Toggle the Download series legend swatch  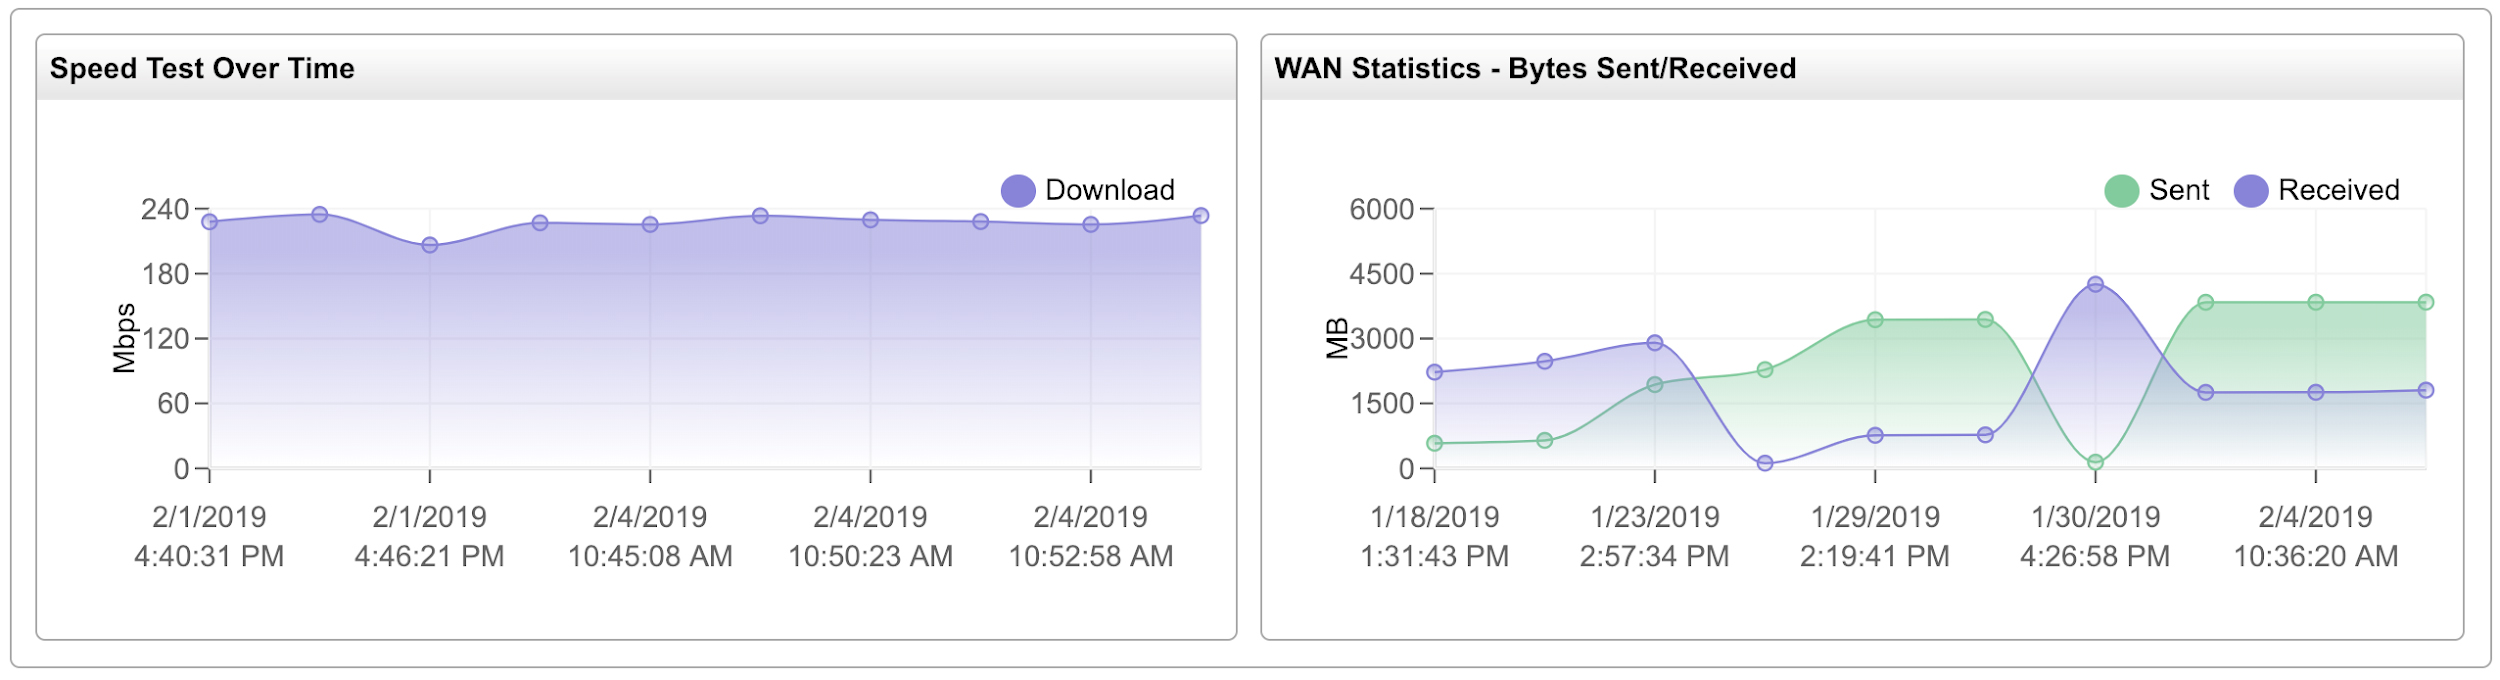(1018, 191)
